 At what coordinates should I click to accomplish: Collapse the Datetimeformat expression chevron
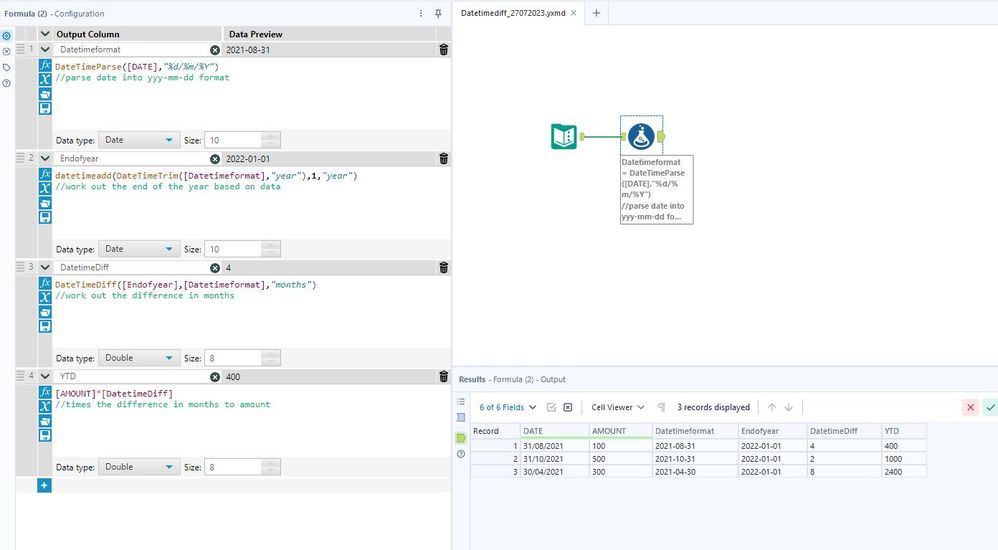pos(45,49)
